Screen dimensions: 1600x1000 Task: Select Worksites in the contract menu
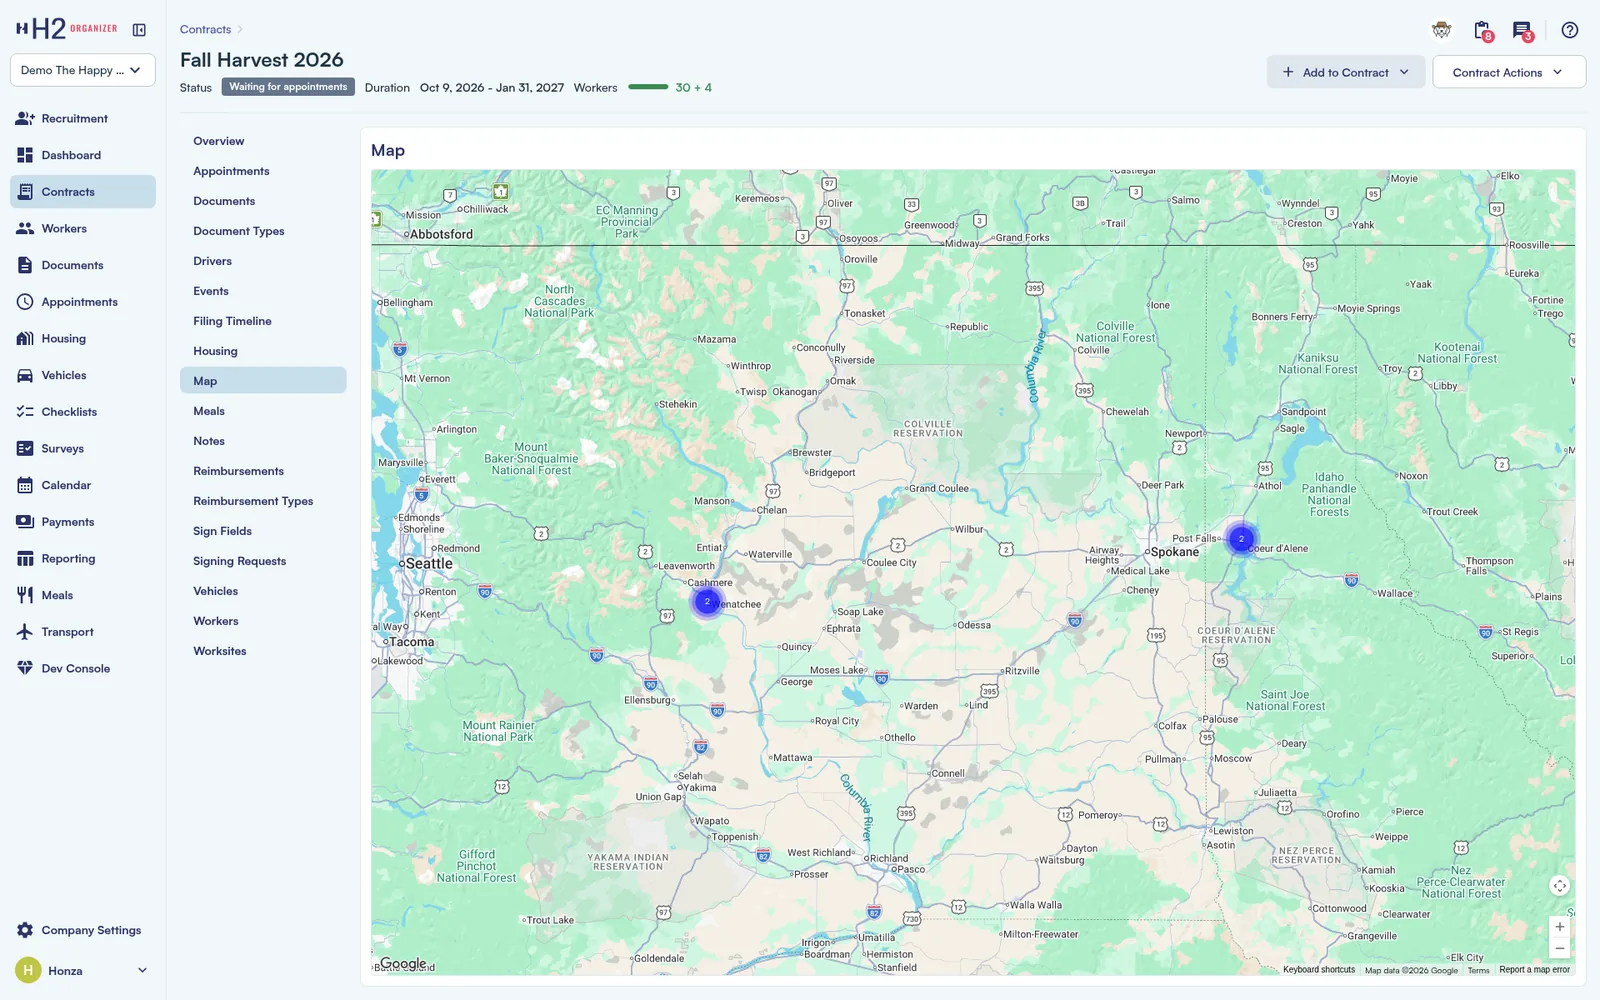263,651
